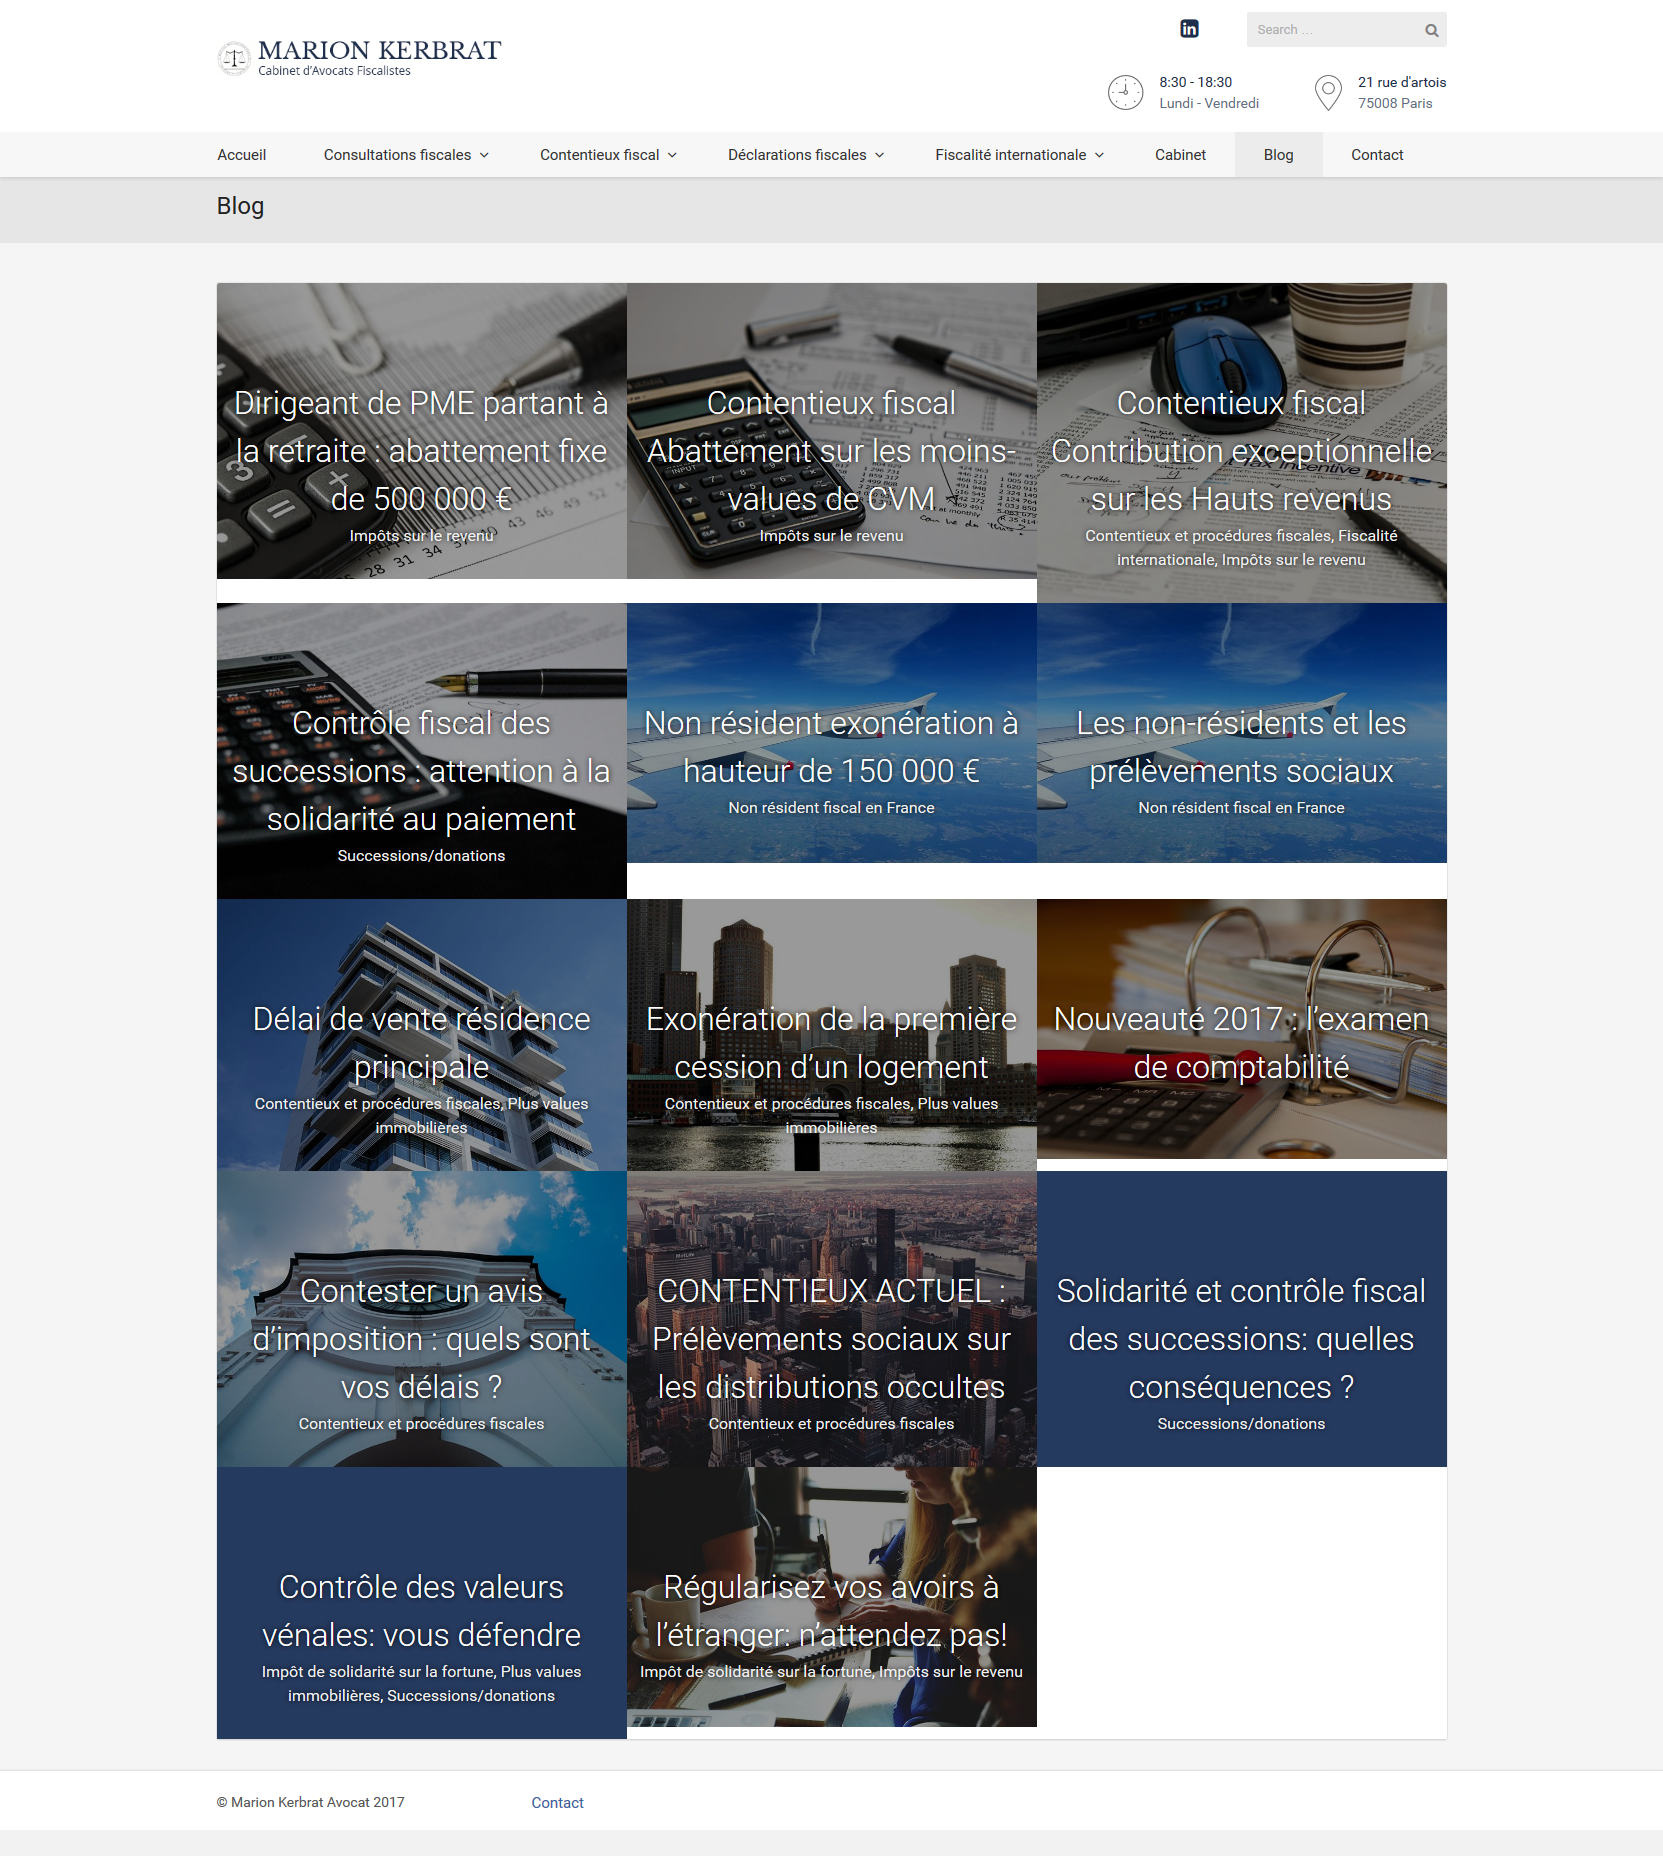Click Non résident fiscal en France under prélèvements sociaux

click(x=1241, y=808)
